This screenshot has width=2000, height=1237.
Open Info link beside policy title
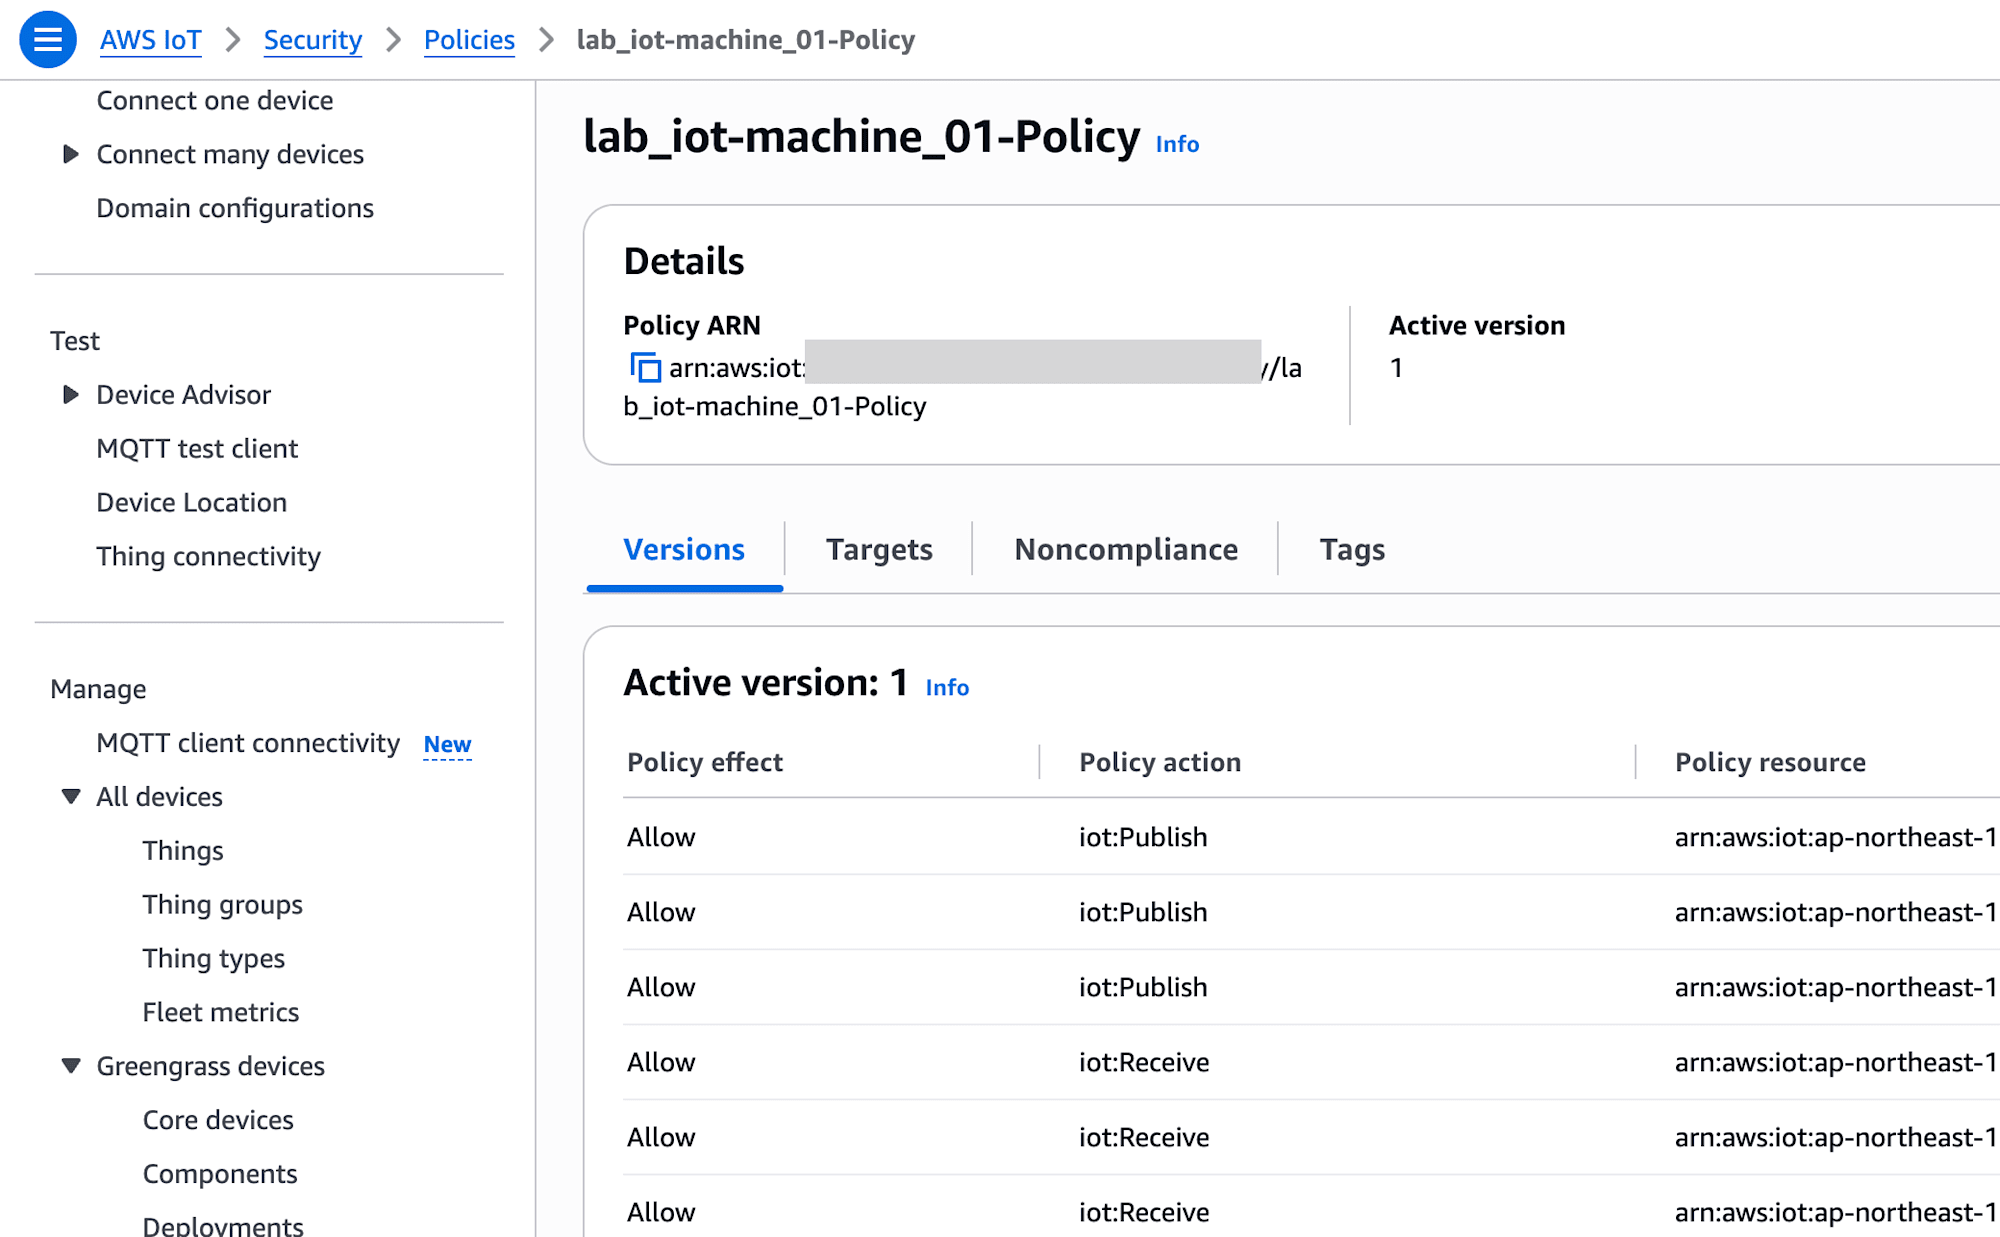[1177, 144]
